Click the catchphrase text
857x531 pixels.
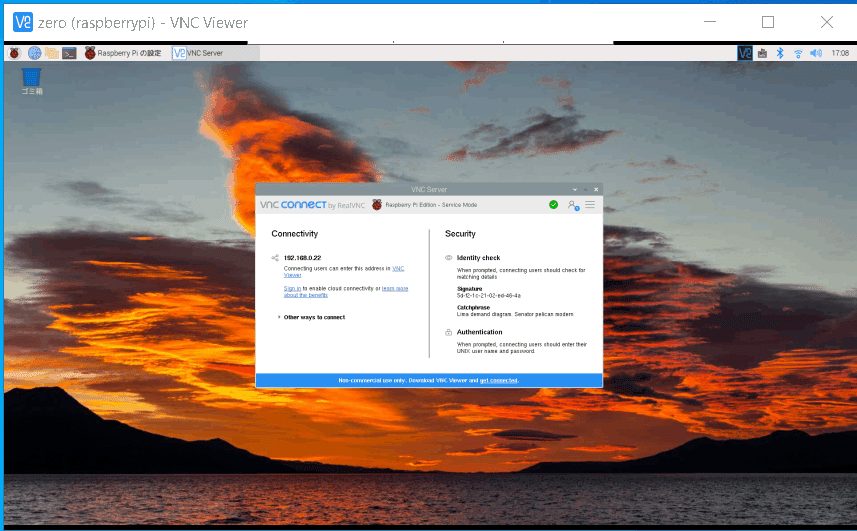coord(515,314)
